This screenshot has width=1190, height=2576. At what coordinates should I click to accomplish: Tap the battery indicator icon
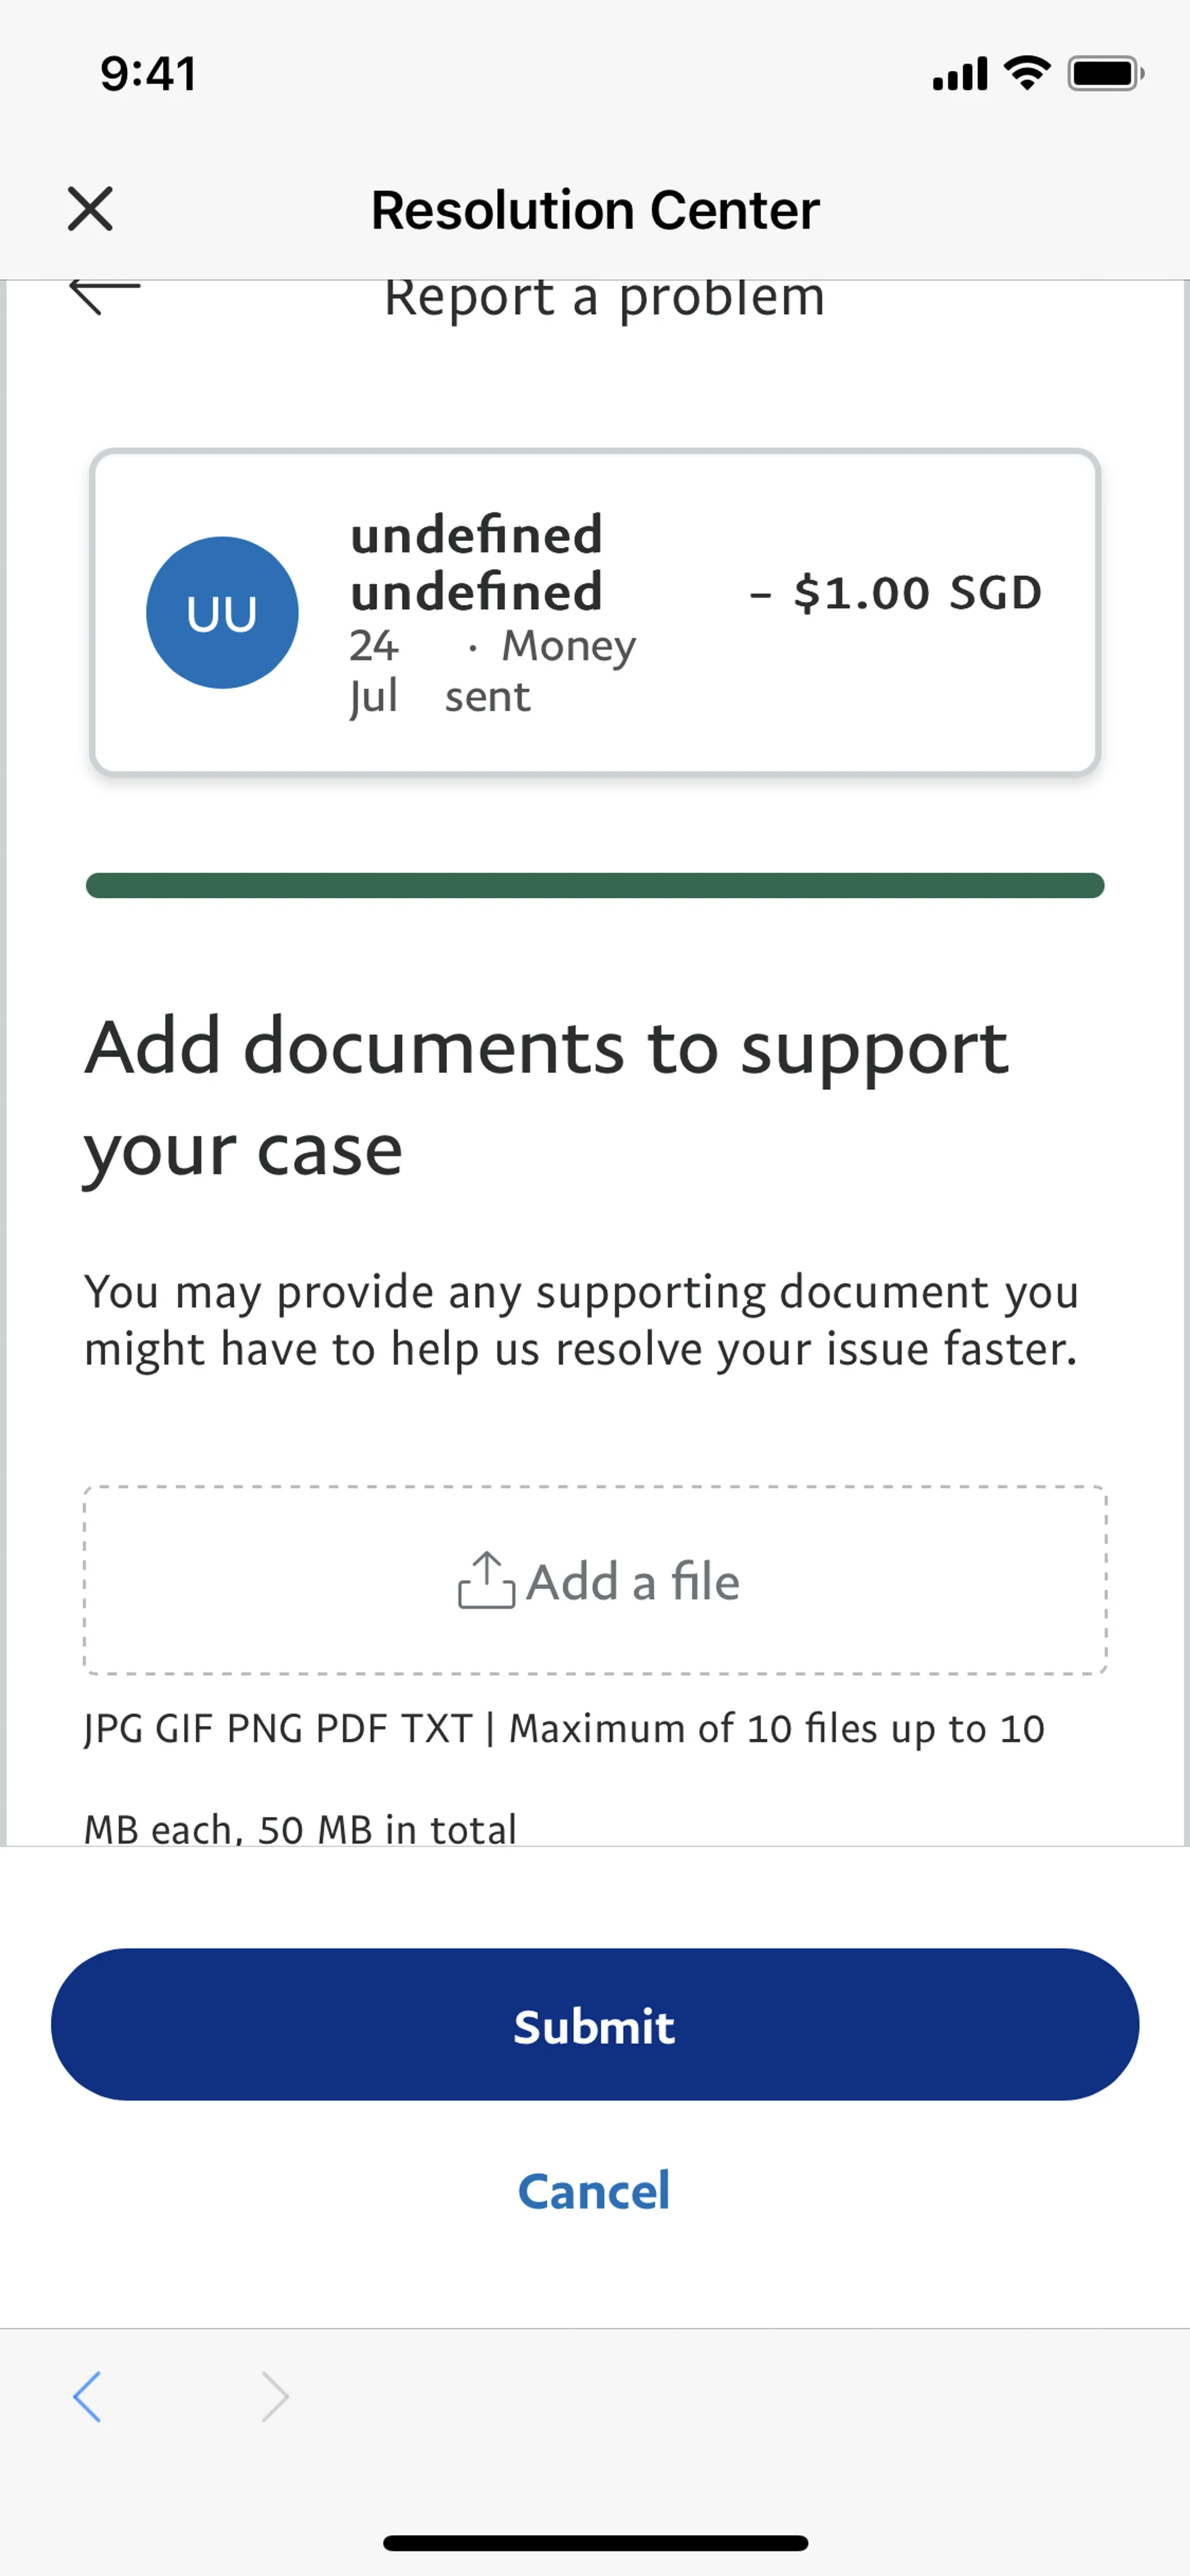pyautogui.click(x=1105, y=73)
